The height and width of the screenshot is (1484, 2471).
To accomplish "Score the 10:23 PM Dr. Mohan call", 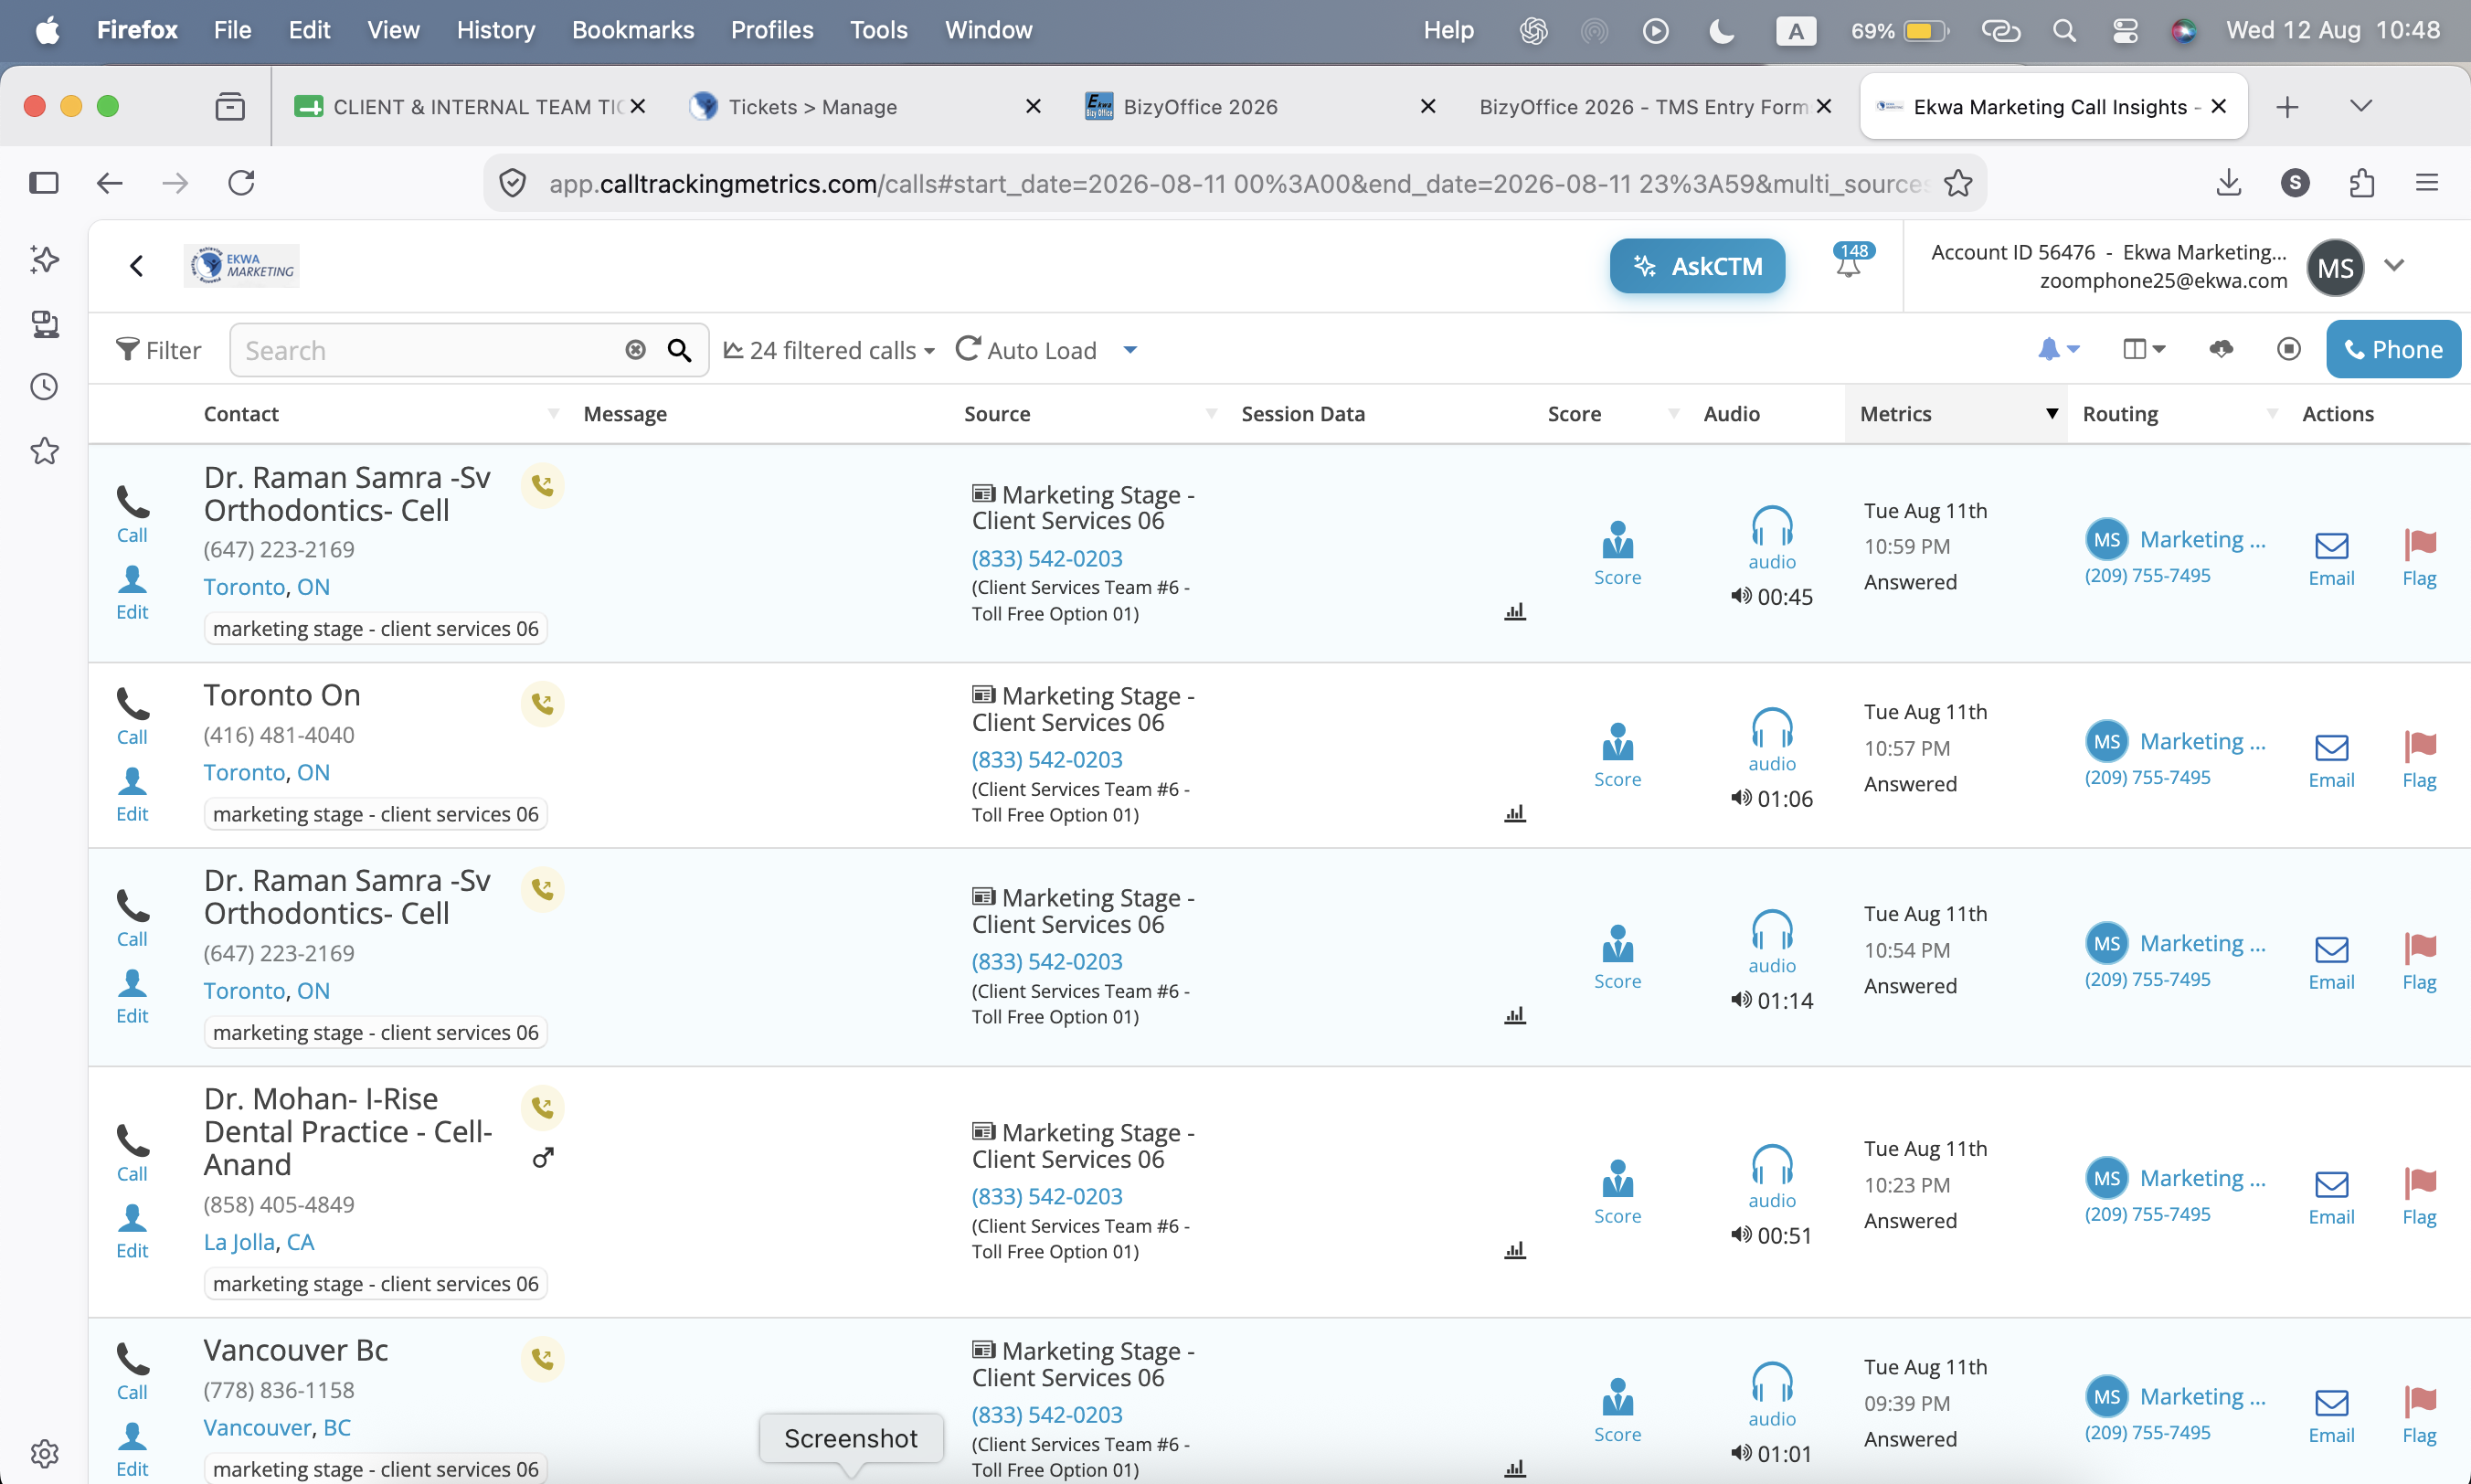I will (1617, 1193).
